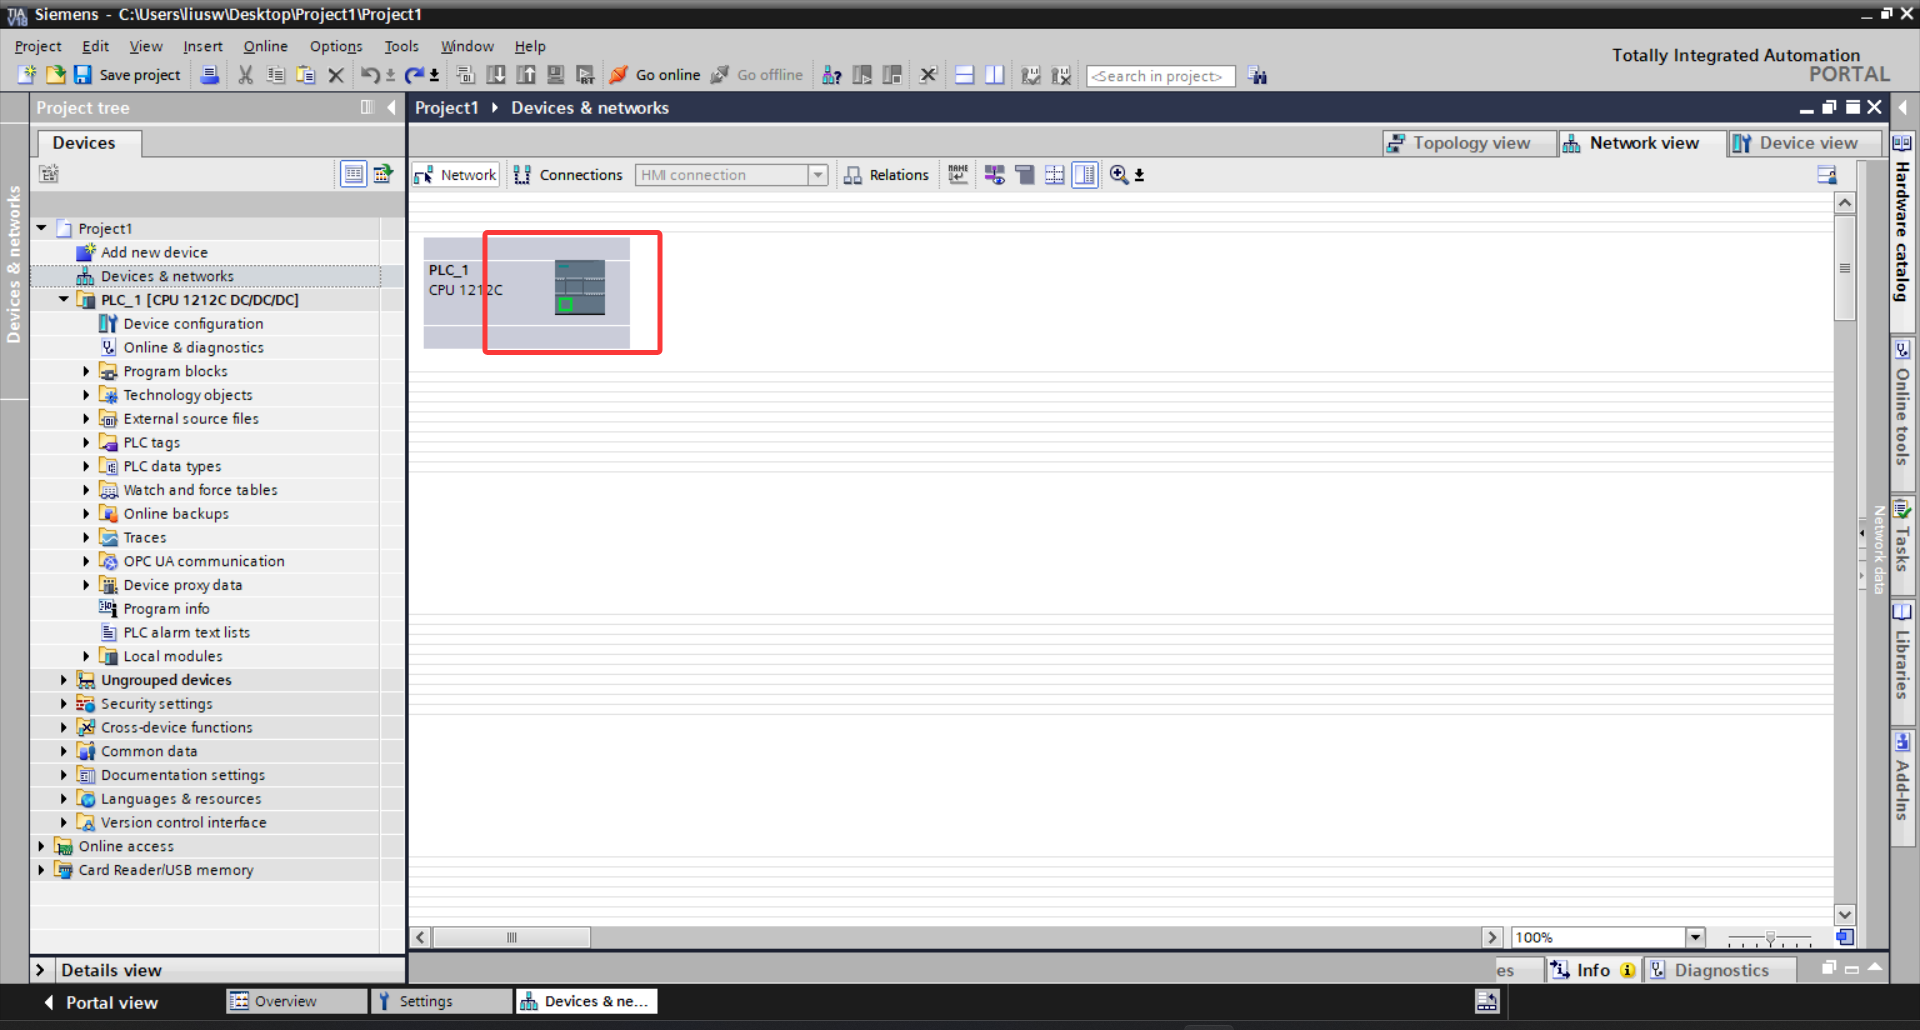Click the Hardware catalog side panel icon
Image resolution: width=1920 pixels, height=1030 pixels.
pos(1902,144)
